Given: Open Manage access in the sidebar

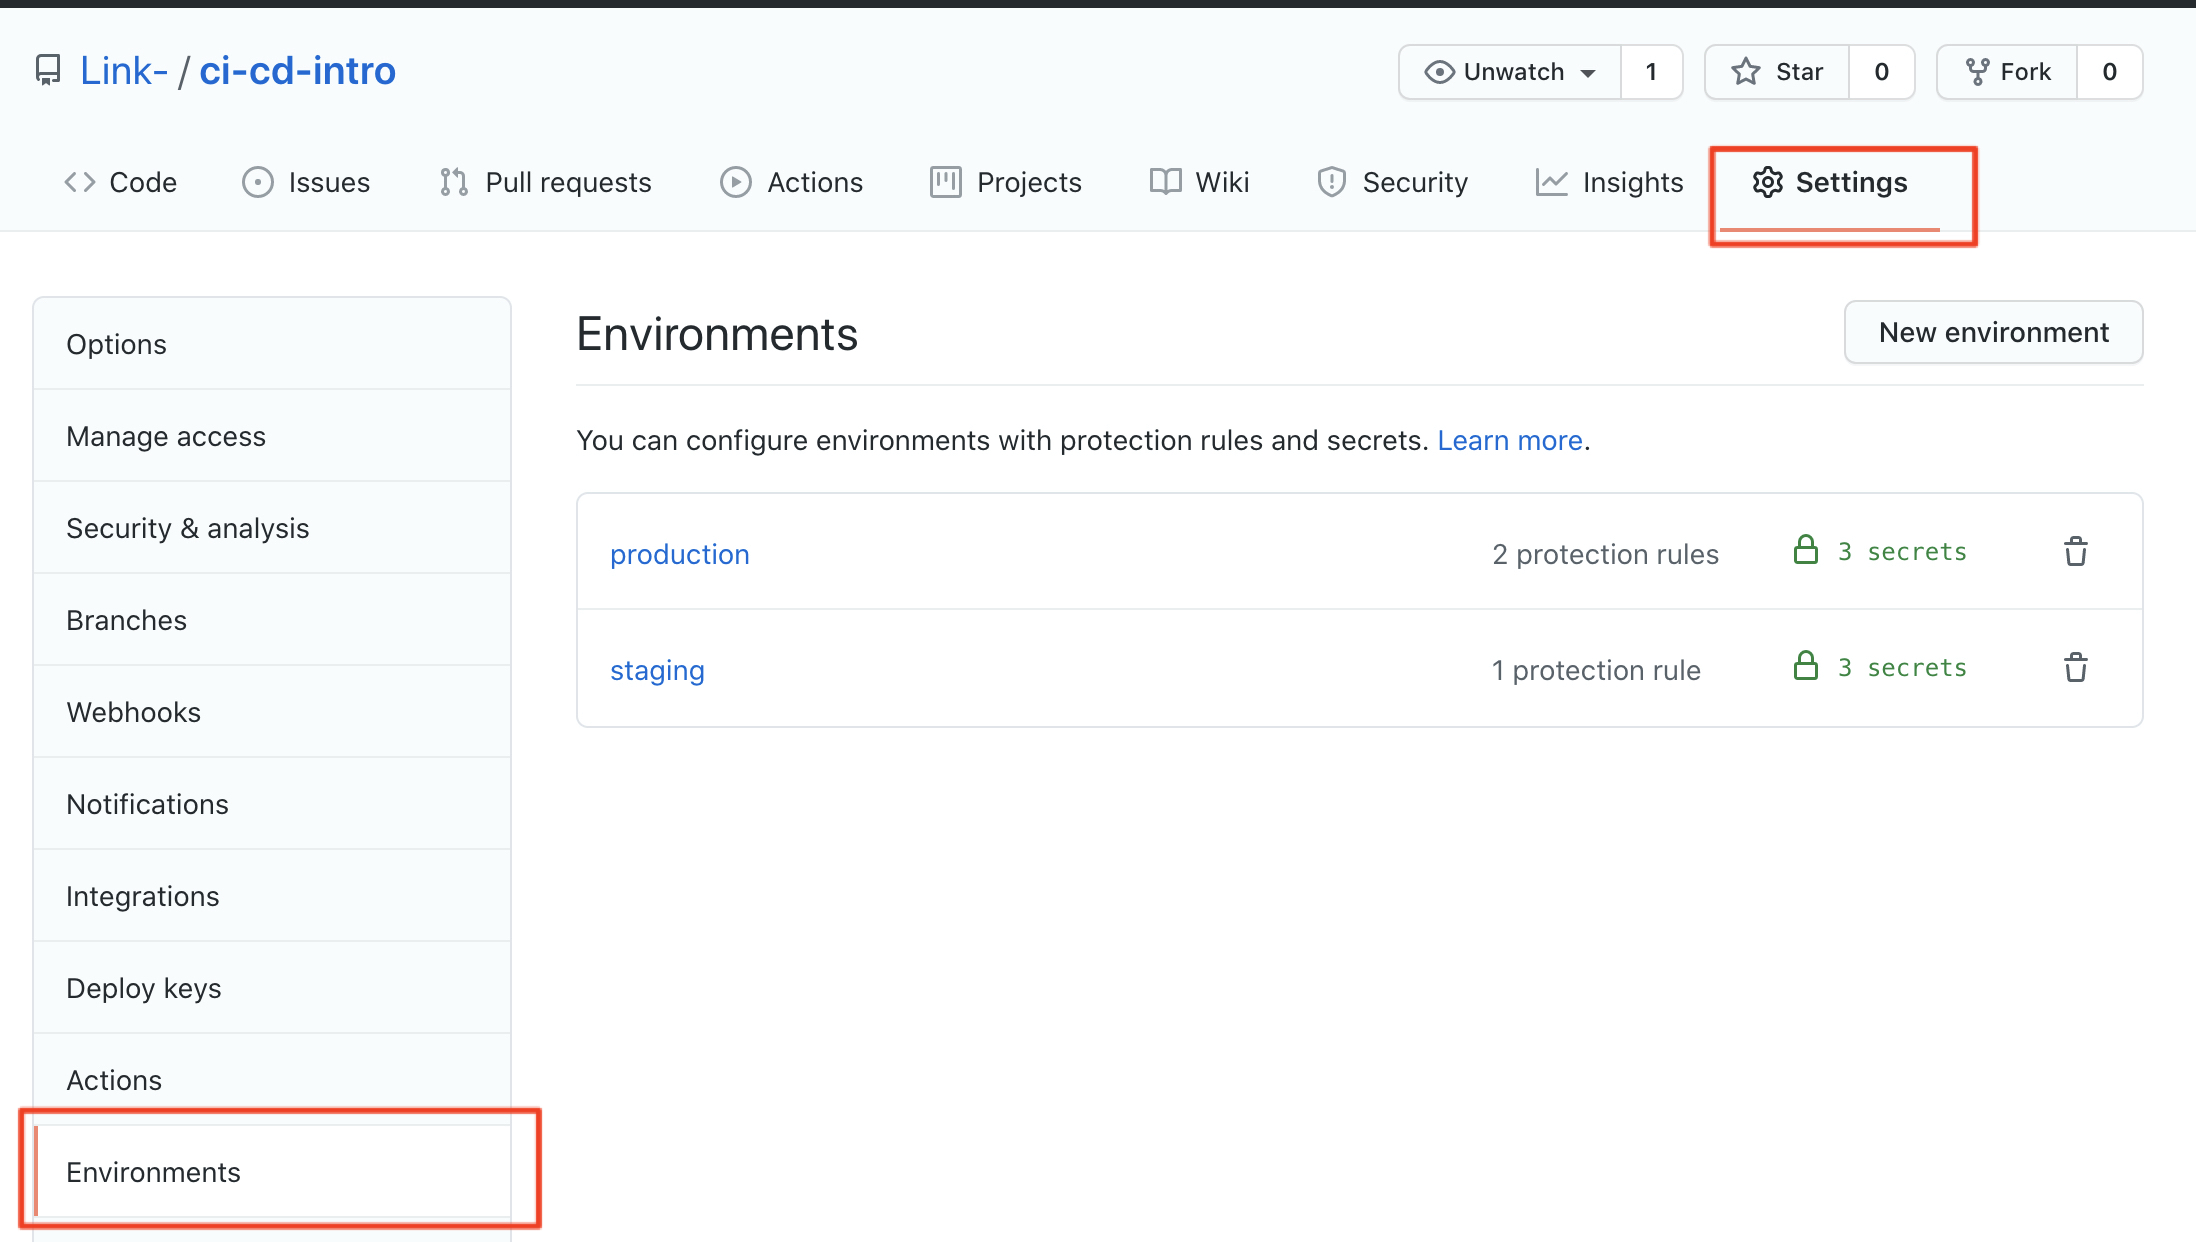Looking at the screenshot, I should click(272, 436).
